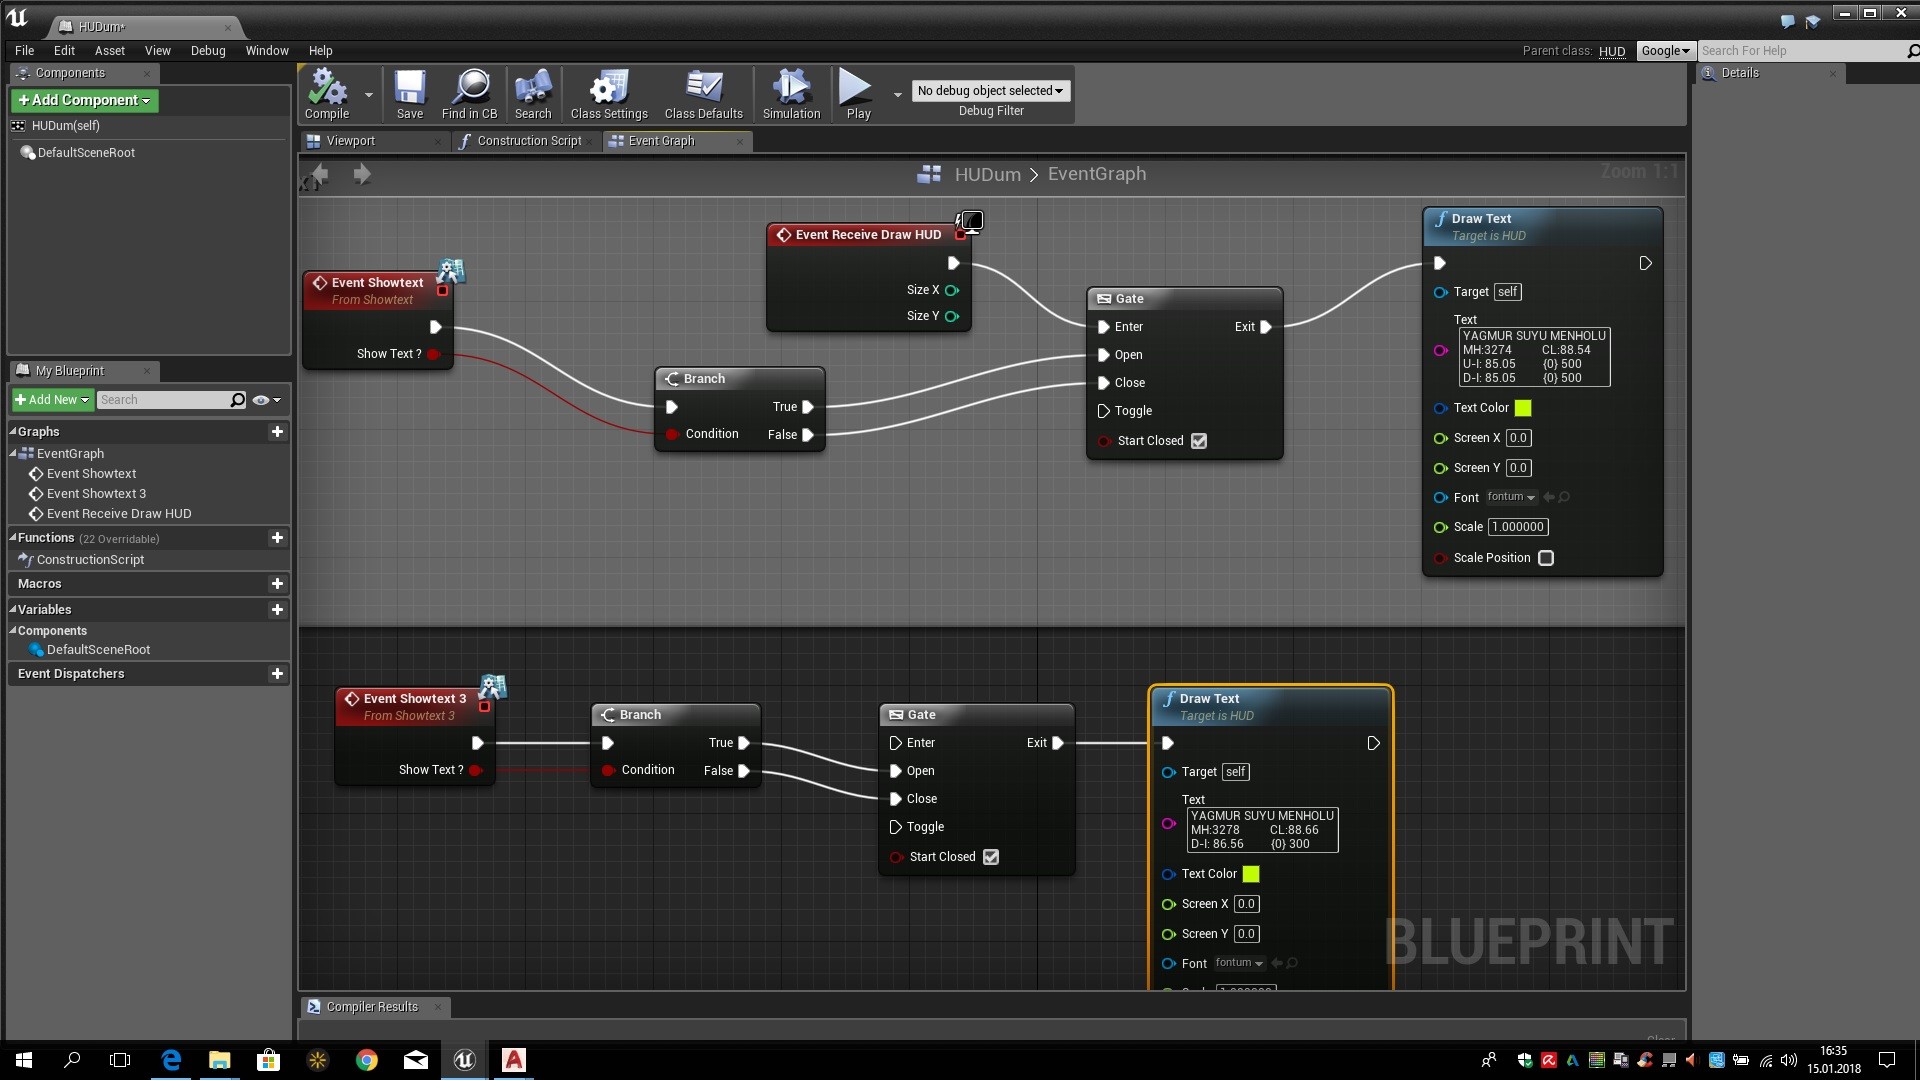This screenshot has width=1920, height=1080.
Task: Switch to the Viewport tab
Action: (350, 141)
